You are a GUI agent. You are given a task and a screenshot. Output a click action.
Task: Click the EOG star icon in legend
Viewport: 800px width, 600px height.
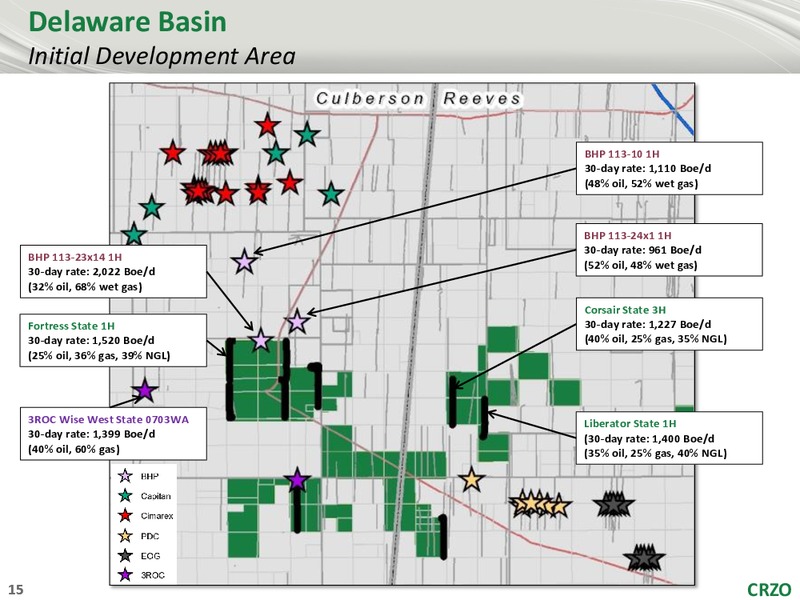point(125,556)
